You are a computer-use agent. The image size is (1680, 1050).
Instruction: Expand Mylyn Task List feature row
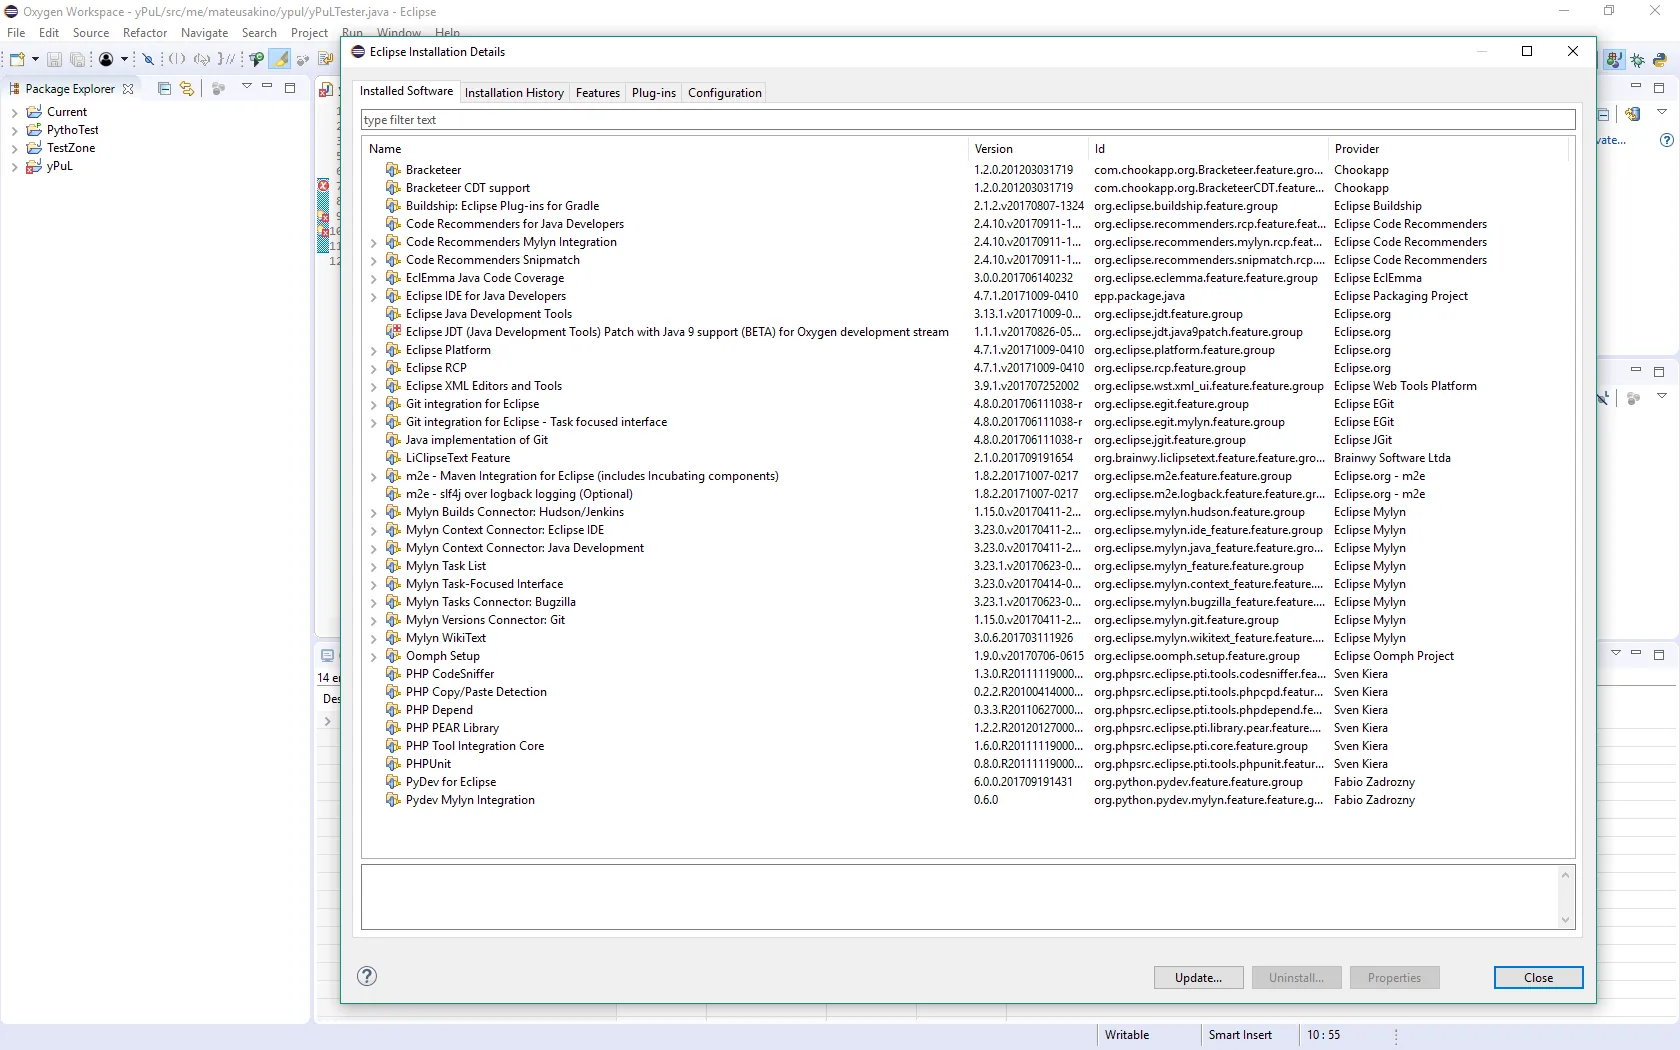pyautogui.click(x=374, y=567)
